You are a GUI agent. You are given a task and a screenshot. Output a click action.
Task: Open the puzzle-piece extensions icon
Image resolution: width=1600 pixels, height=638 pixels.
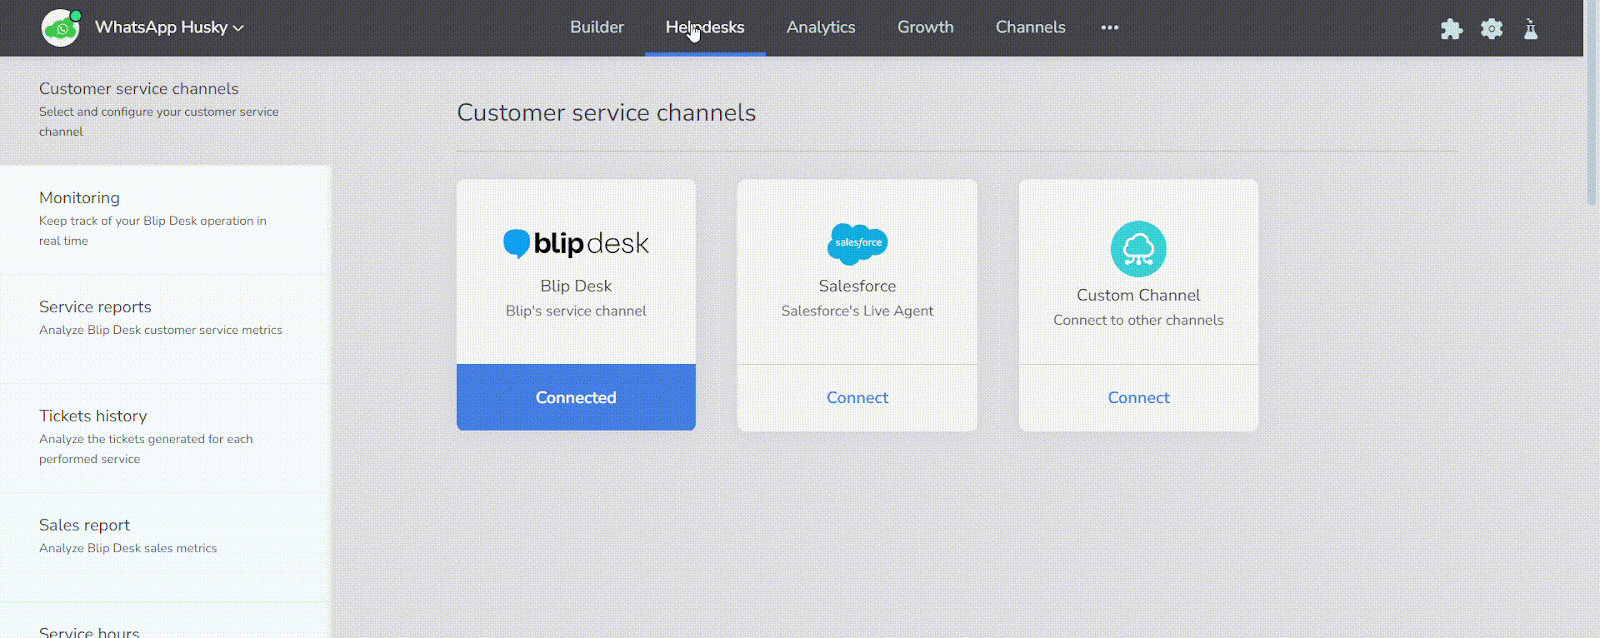point(1452,29)
